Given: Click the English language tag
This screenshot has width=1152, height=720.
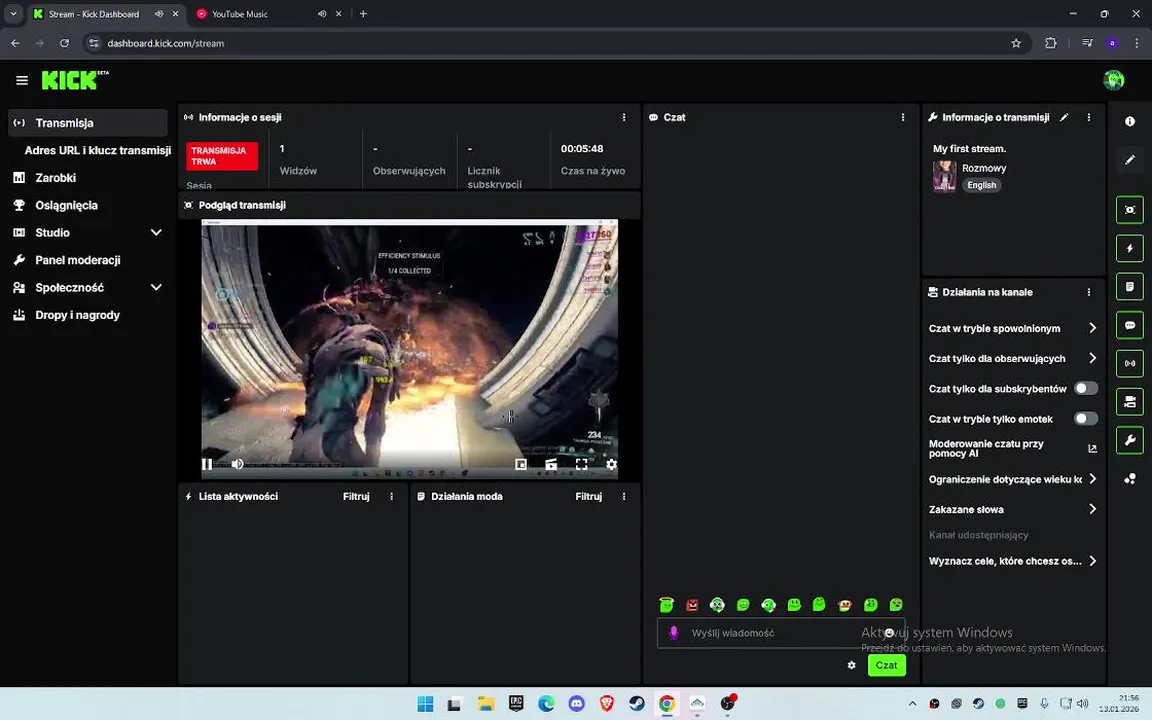Looking at the screenshot, I should 982,185.
